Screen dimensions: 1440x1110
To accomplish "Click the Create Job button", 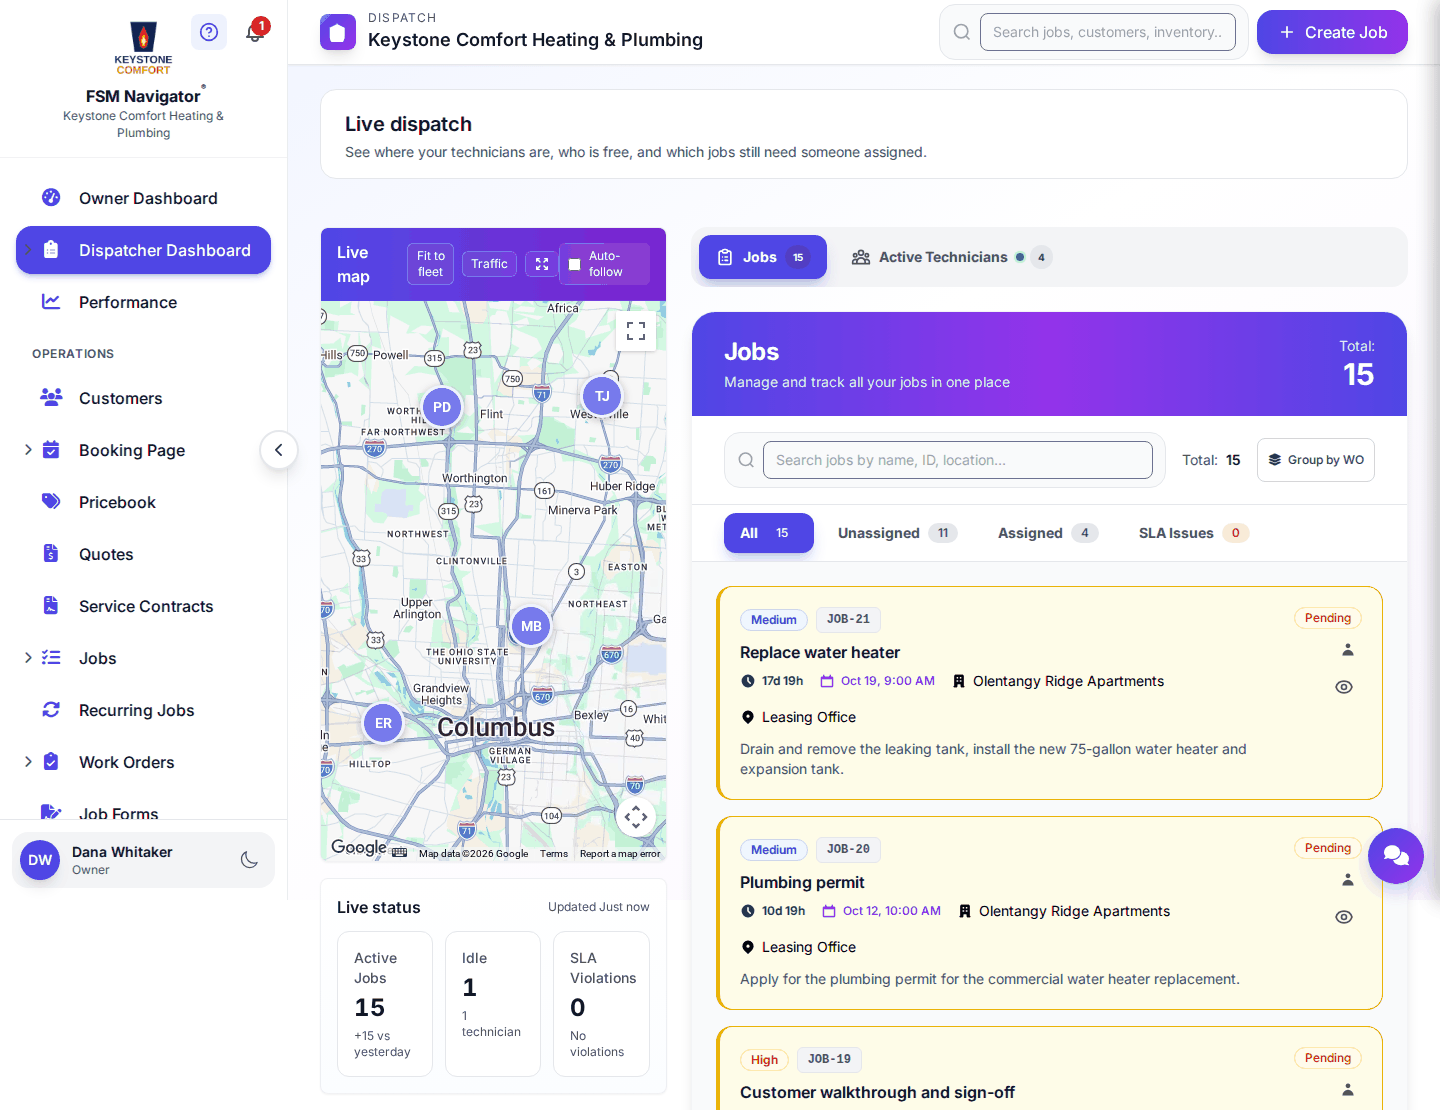I will click(x=1332, y=32).
